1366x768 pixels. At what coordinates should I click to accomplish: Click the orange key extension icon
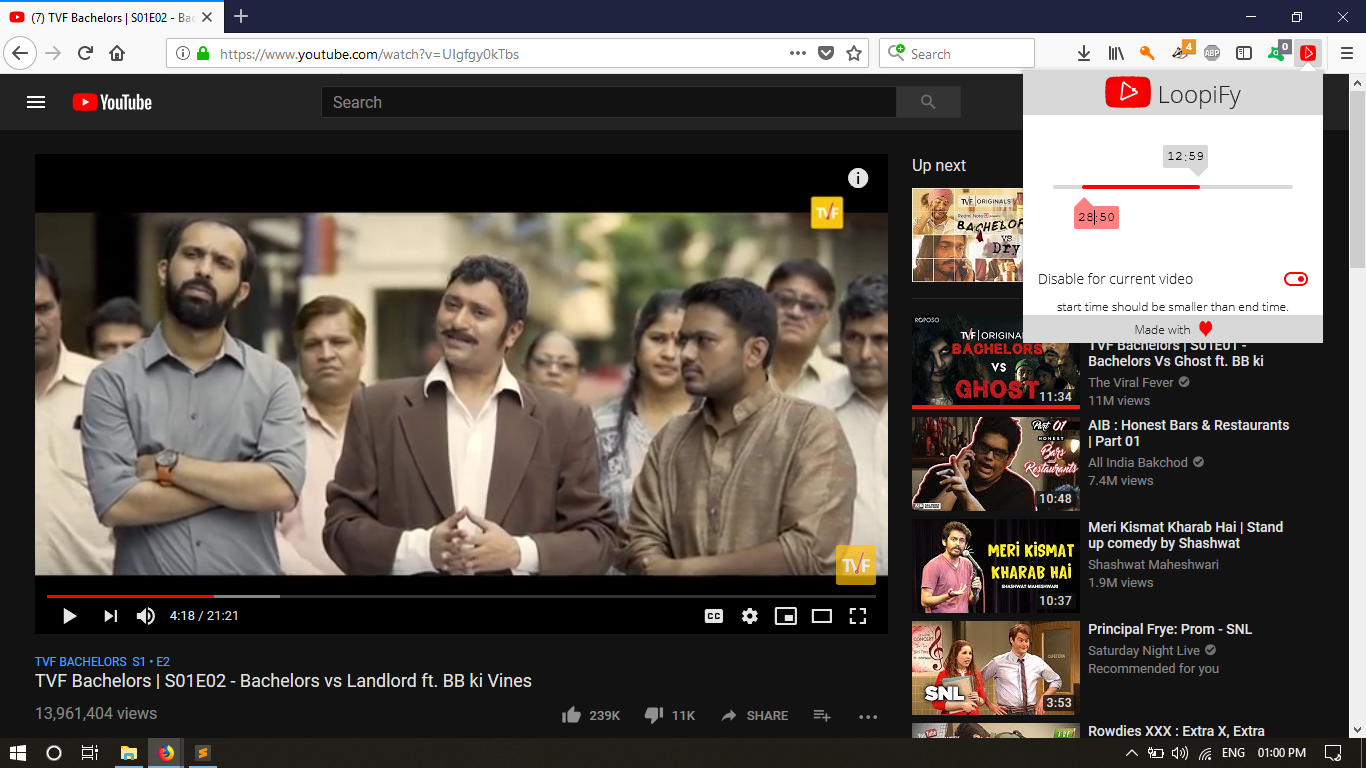[x=1148, y=53]
